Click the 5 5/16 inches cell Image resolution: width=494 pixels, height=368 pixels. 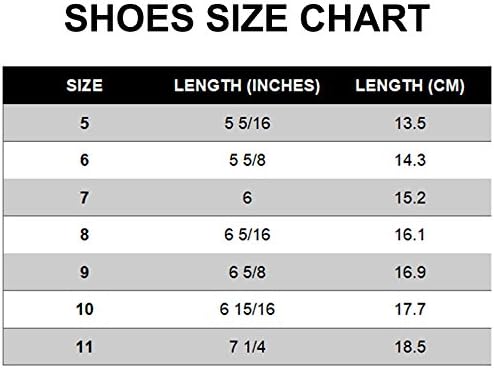(247, 123)
